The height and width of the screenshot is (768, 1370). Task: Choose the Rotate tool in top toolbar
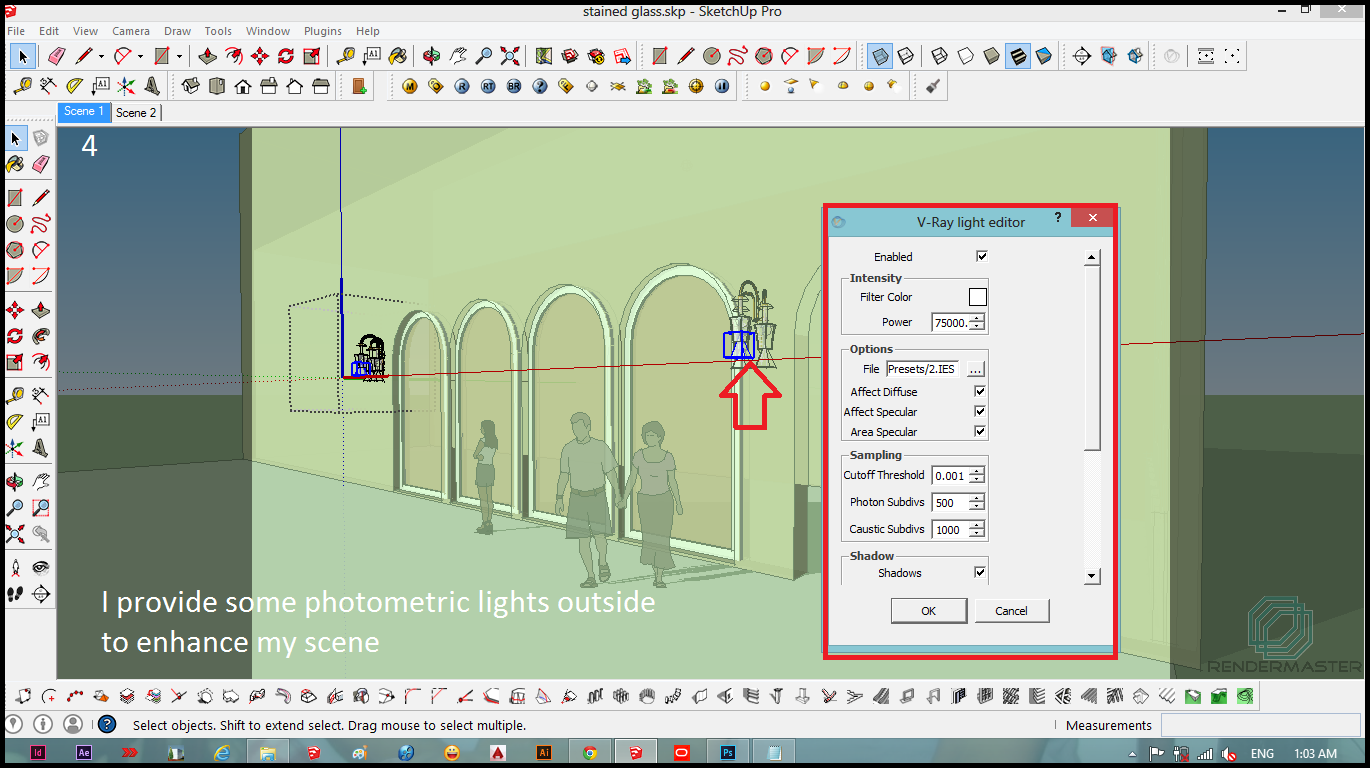tap(286, 56)
